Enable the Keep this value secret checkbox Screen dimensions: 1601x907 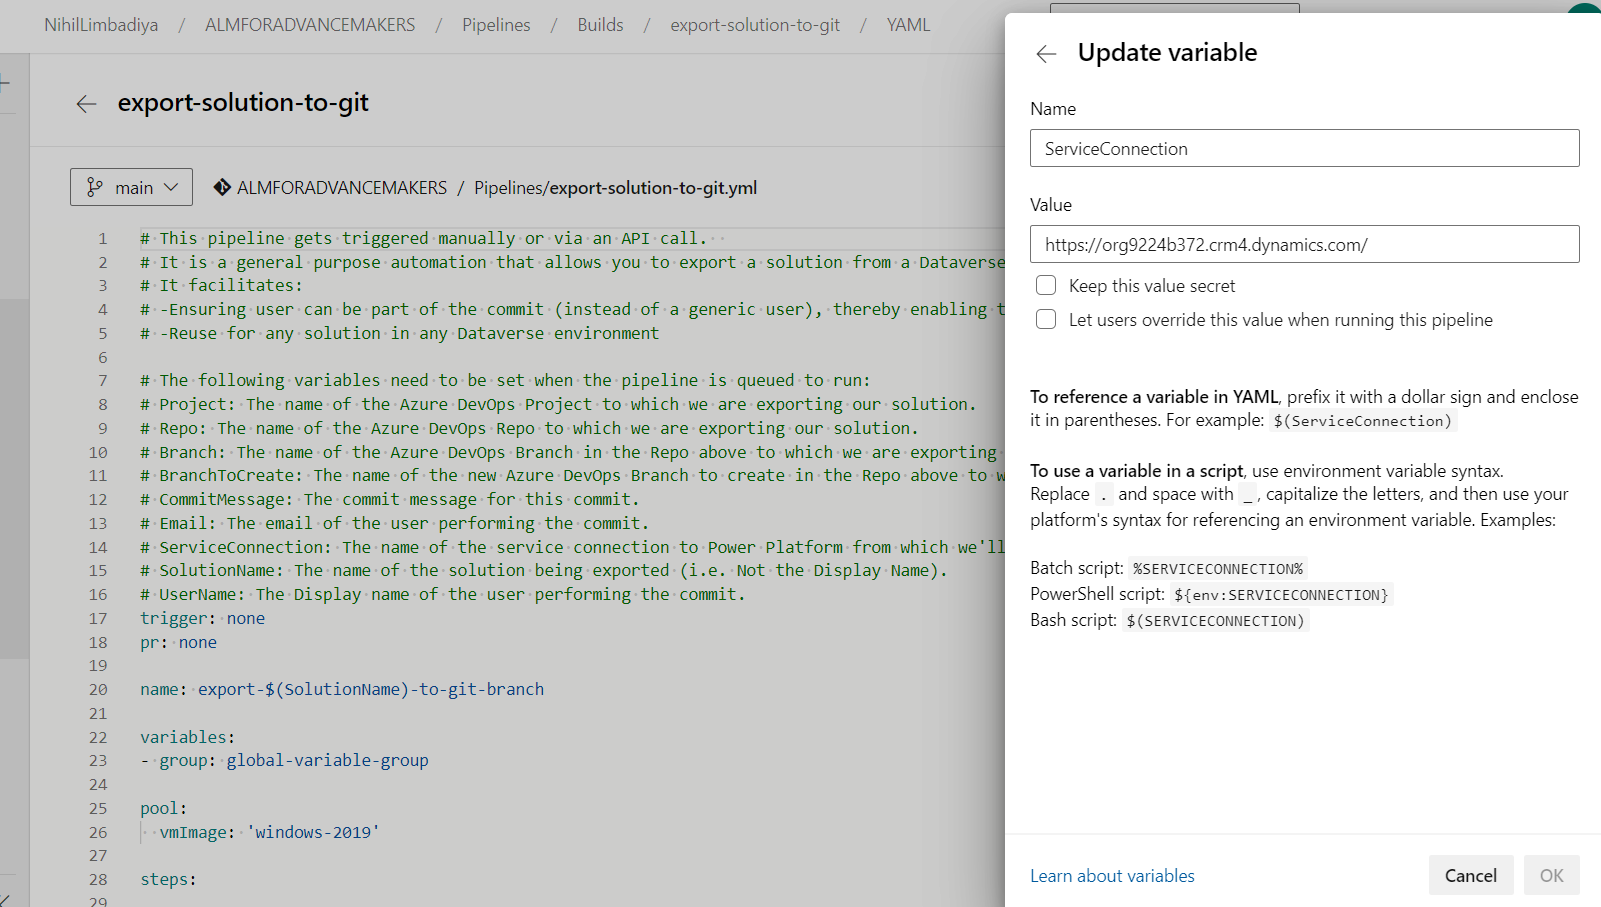coord(1046,285)
